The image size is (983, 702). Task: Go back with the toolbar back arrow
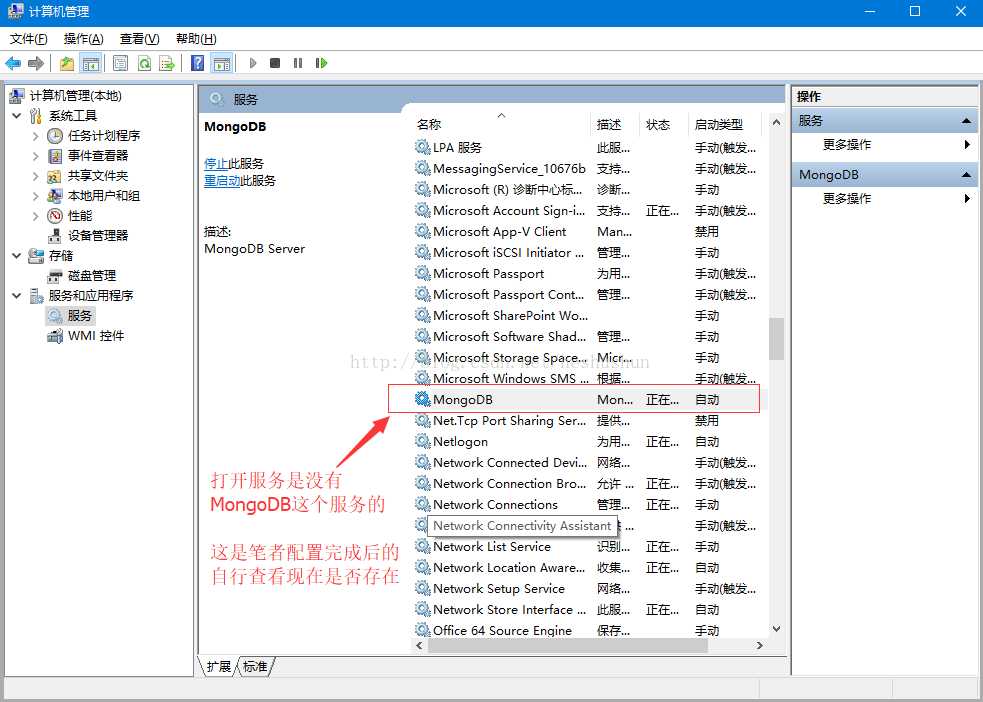(x=13, y=63)
